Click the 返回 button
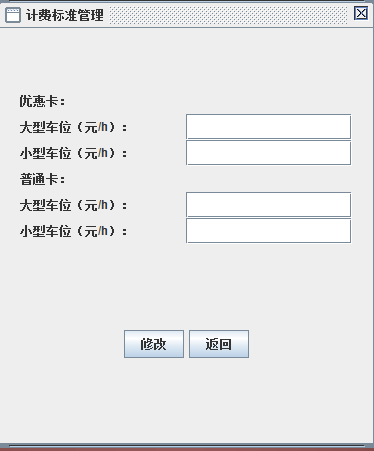The width and height of the screenshot is (374, 451). click(x=219, y=344)
